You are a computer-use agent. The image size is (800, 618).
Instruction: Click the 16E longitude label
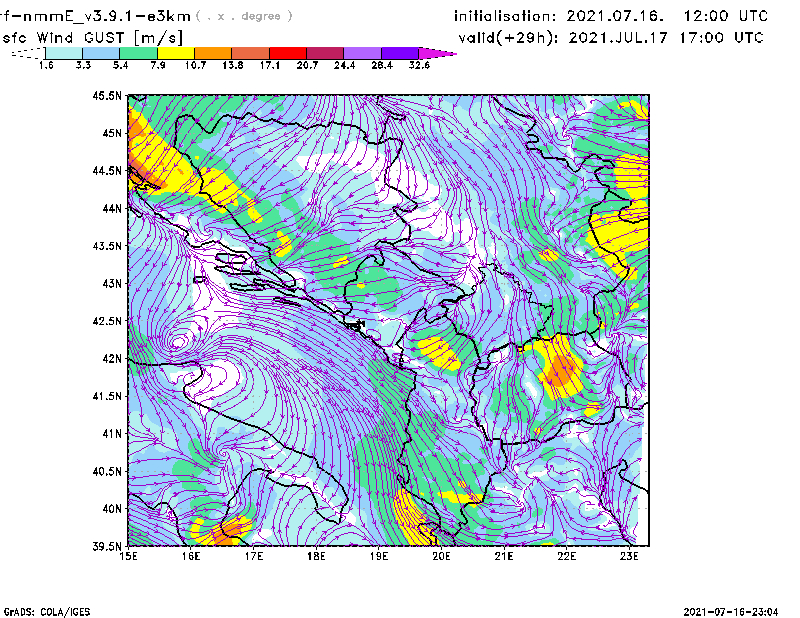tap(191, 556)
